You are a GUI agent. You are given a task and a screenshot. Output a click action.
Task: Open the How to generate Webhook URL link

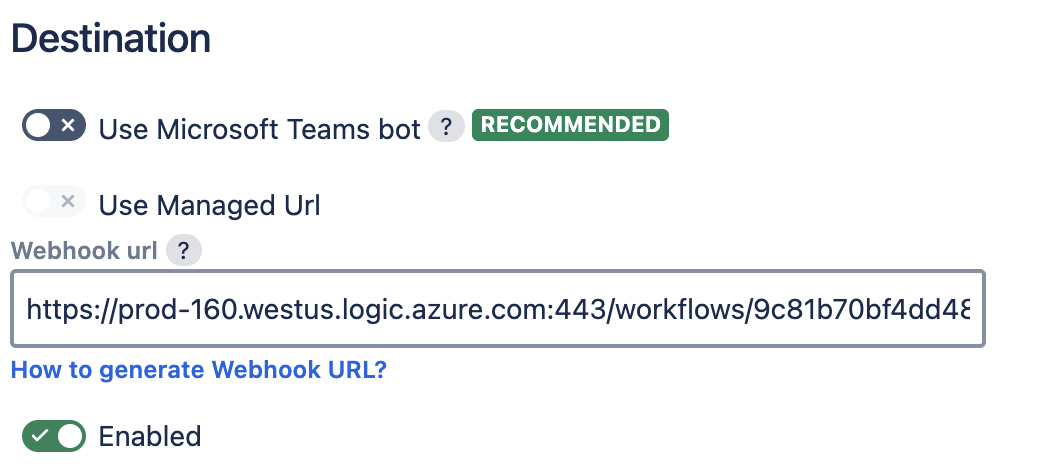198,369
